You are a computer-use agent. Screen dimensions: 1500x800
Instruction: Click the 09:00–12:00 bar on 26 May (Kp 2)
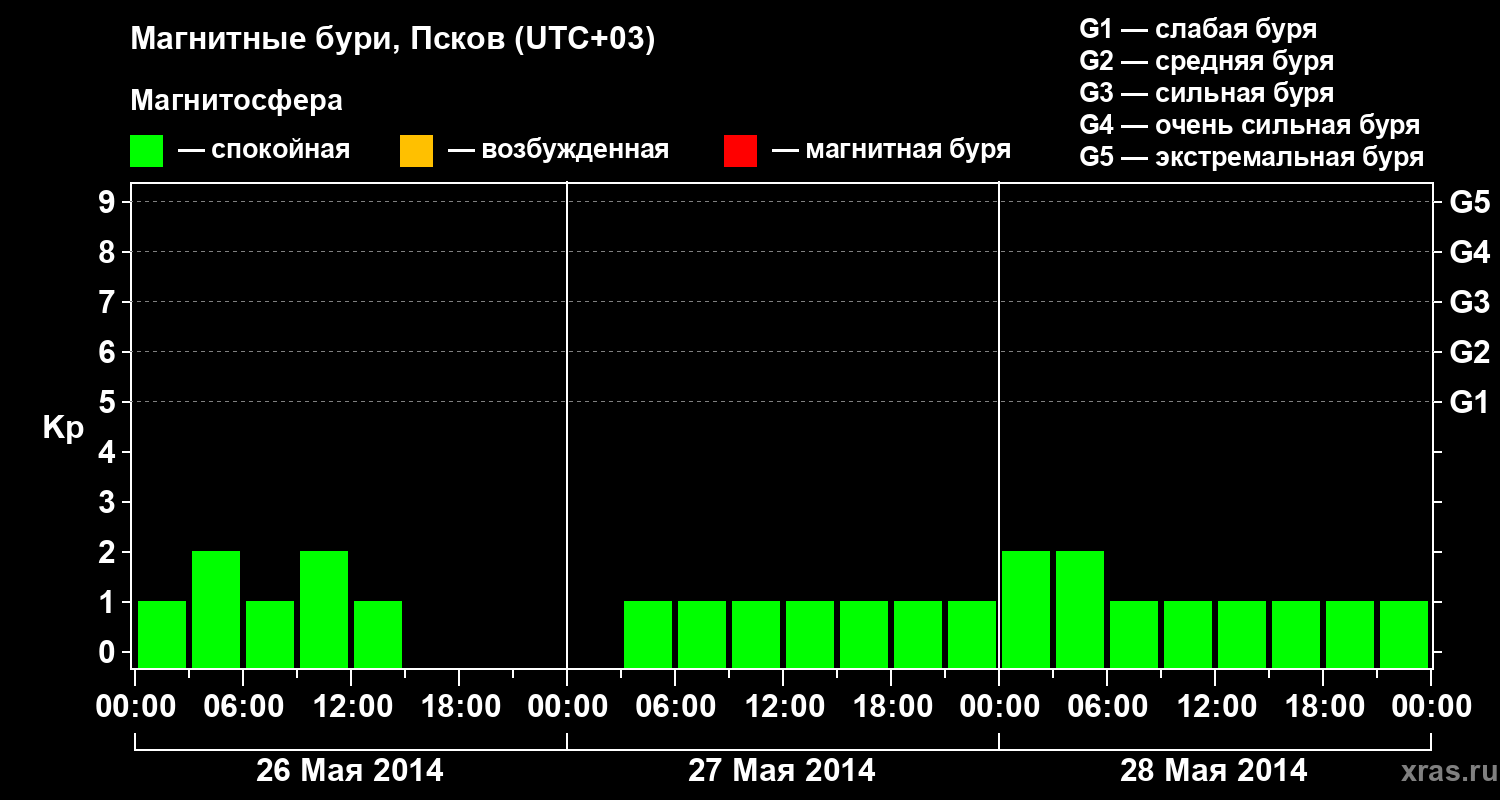[324, 609]
